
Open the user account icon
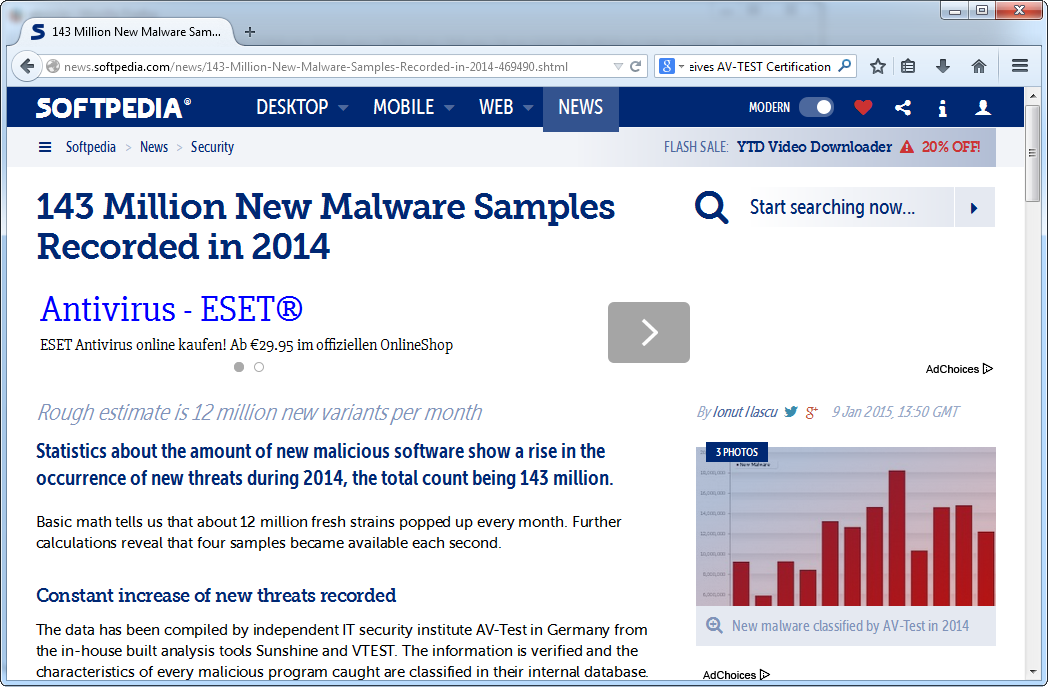[983, 108]
